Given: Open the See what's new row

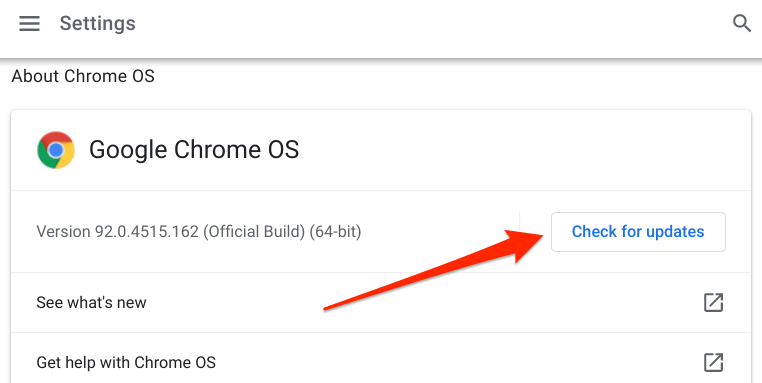Looking at the screenshot, I should click(x=381, y=302).
